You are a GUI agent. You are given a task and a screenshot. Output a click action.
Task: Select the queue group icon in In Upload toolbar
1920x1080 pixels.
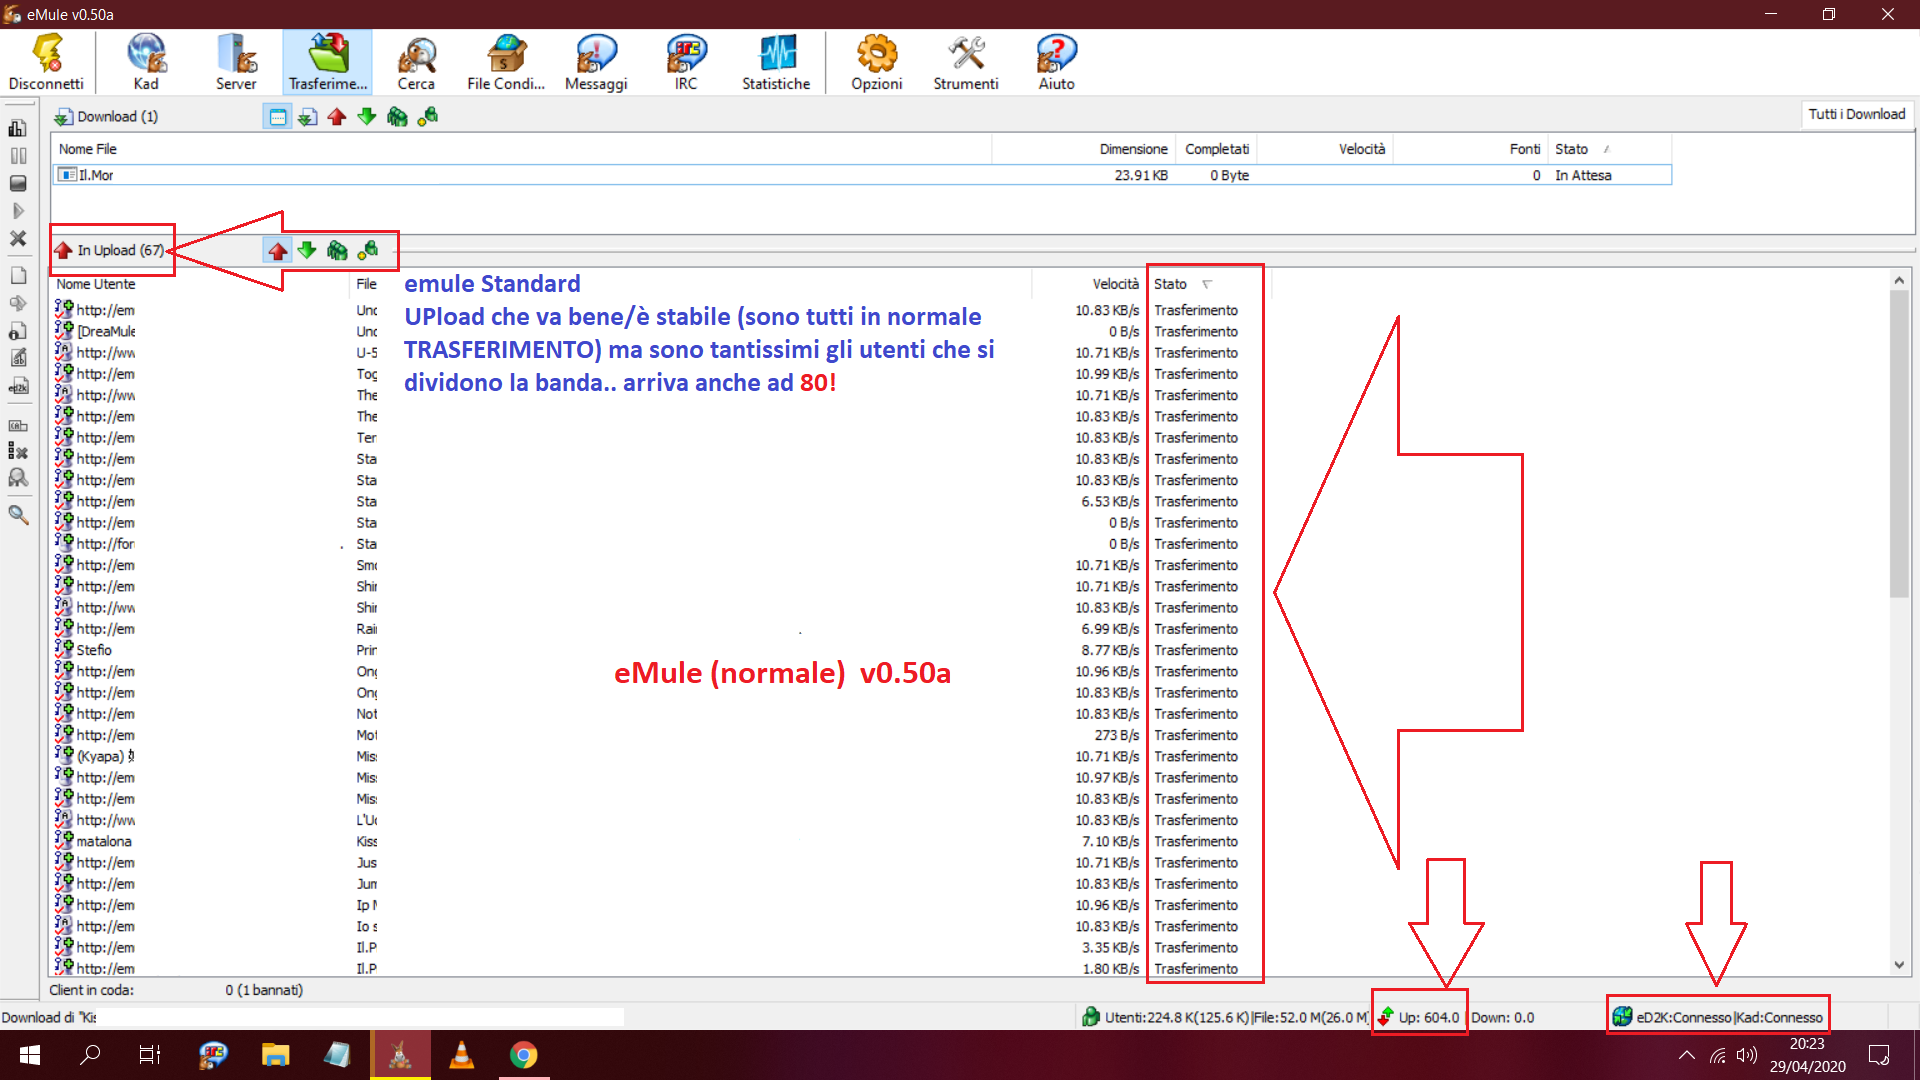(337, 250)
